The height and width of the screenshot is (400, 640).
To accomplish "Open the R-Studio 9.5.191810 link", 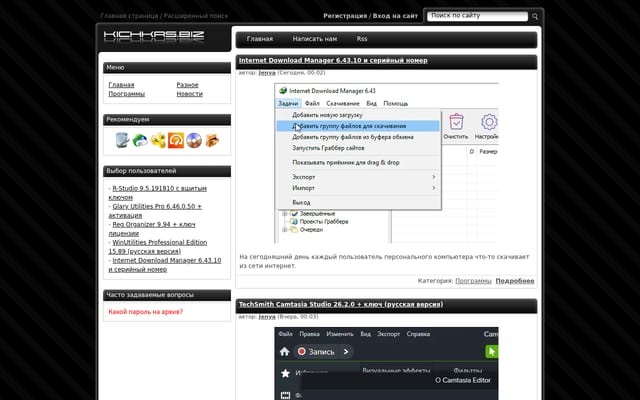I will point(158,193).
